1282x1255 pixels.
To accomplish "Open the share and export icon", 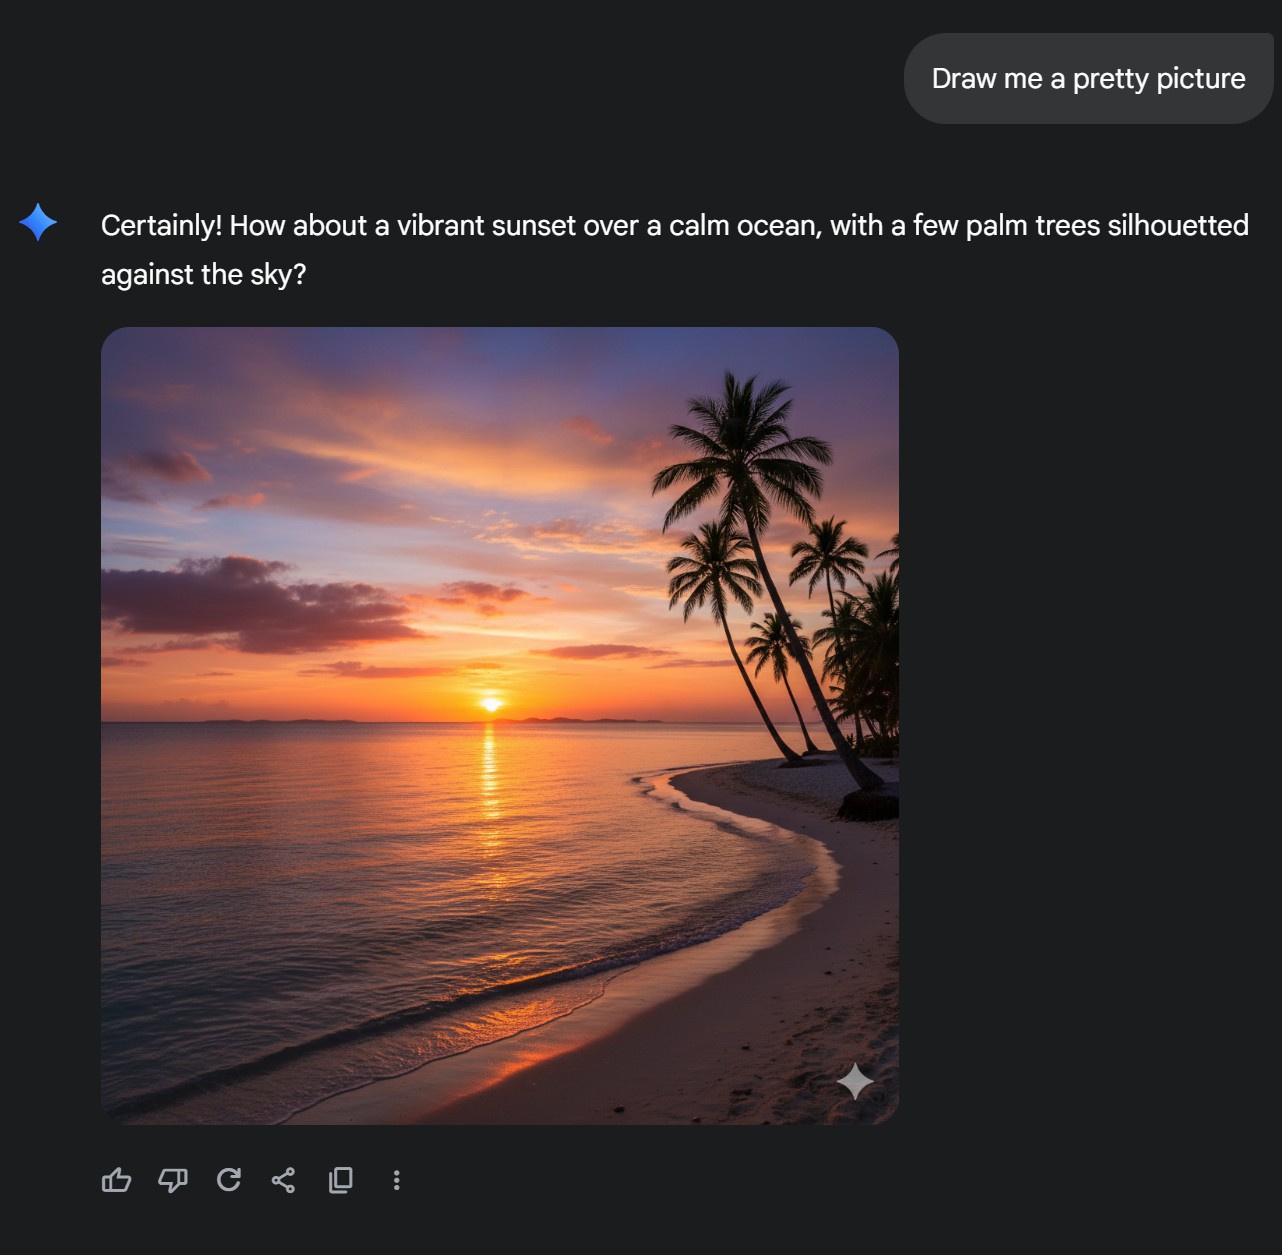I will (284, 1180).
